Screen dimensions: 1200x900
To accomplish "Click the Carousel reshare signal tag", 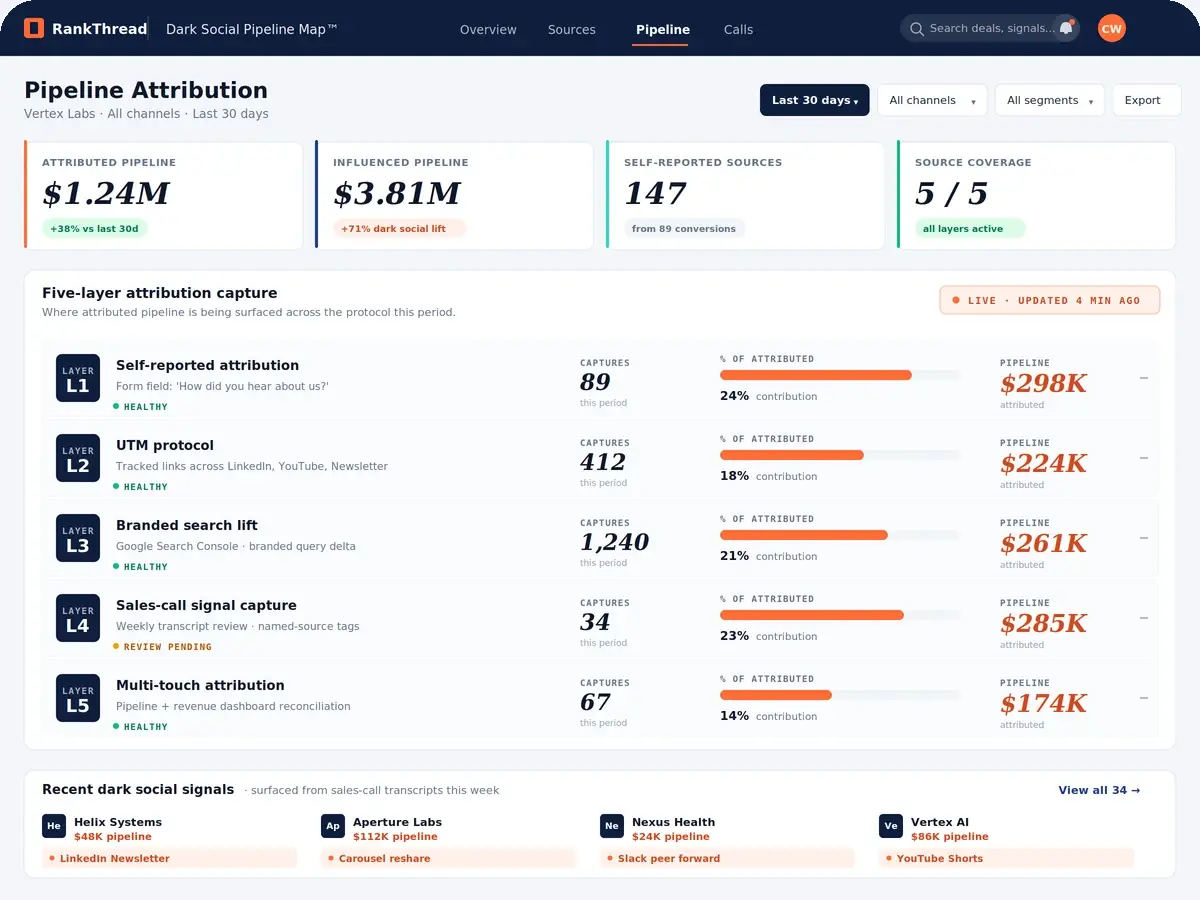I will pos(449,858).
